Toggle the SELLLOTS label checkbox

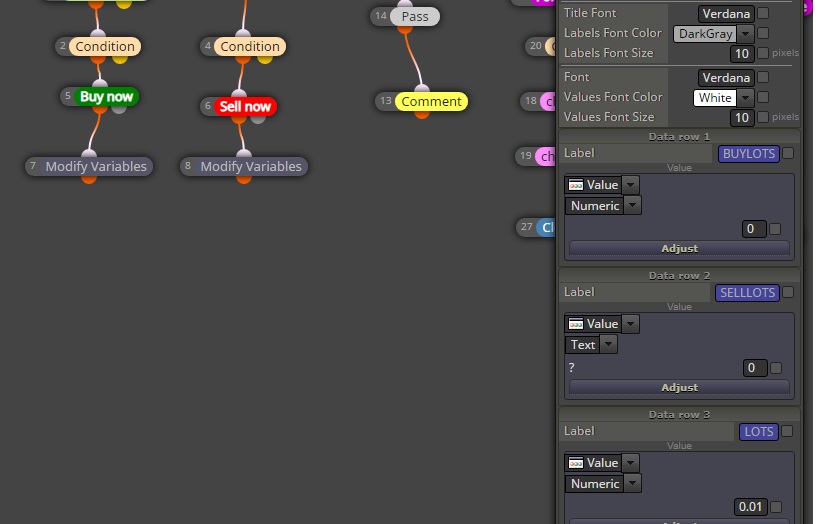point(788,292)
